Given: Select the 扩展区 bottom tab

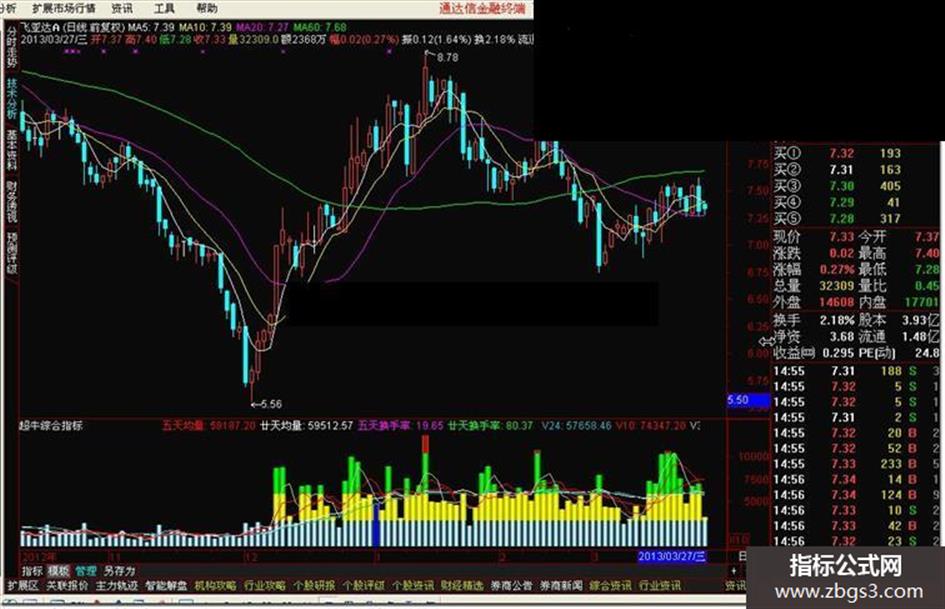Looking at the screenshot, I should [x=22, y=585].
